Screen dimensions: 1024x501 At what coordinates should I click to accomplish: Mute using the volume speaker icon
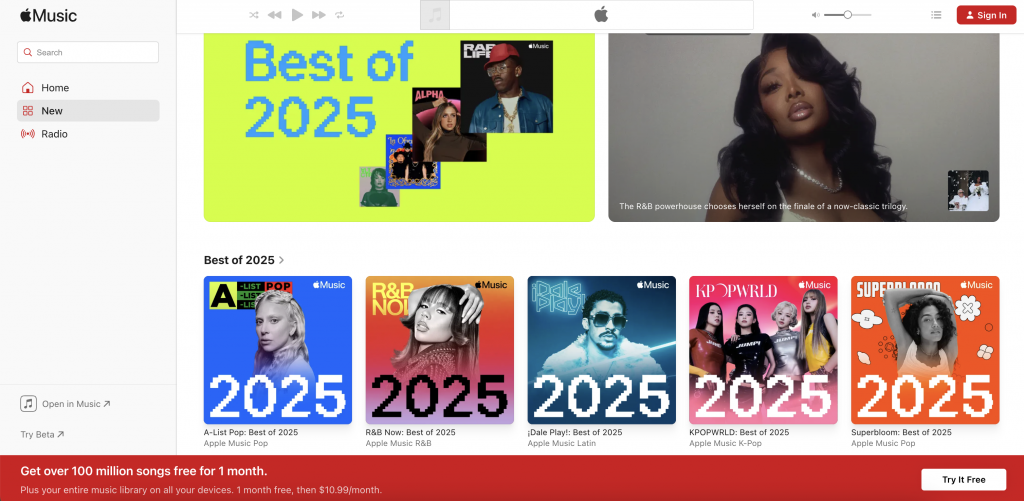pyautogui.click(x=815, y=15)
